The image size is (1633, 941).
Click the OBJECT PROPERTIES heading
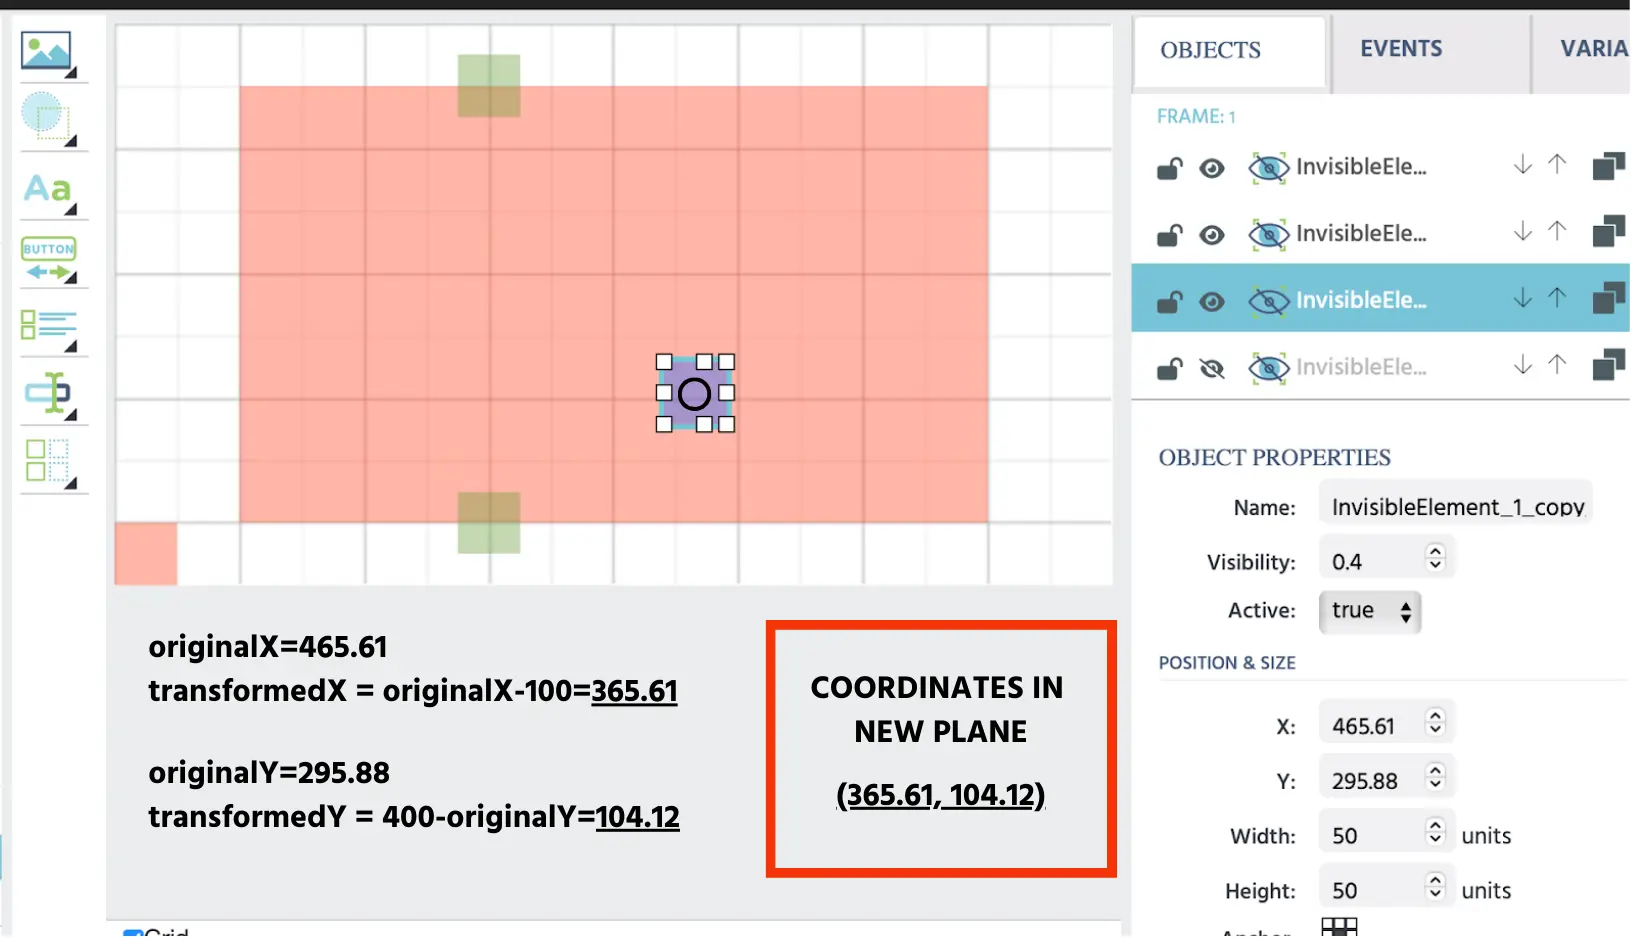coord(1274,458)
